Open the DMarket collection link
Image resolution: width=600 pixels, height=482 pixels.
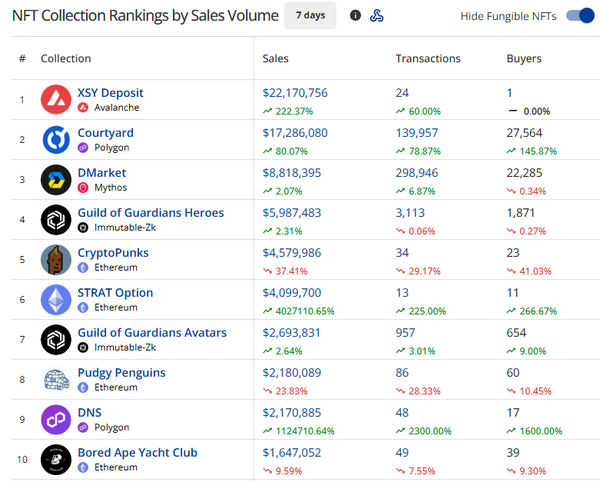(102, 173)
